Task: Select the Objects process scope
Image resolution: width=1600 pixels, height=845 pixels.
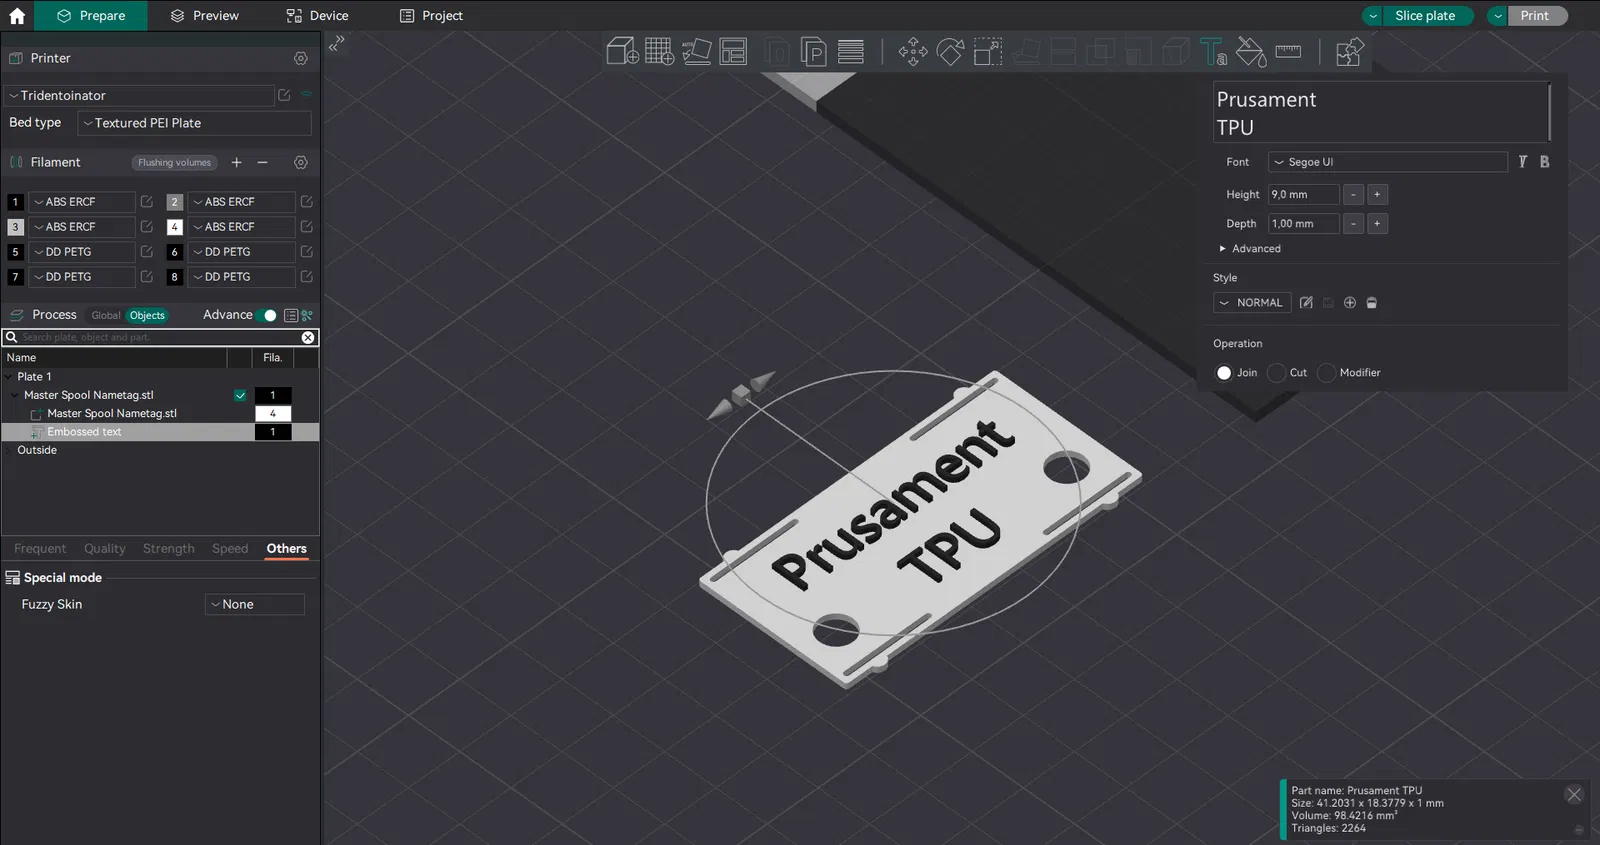Action: coord(147,315)
